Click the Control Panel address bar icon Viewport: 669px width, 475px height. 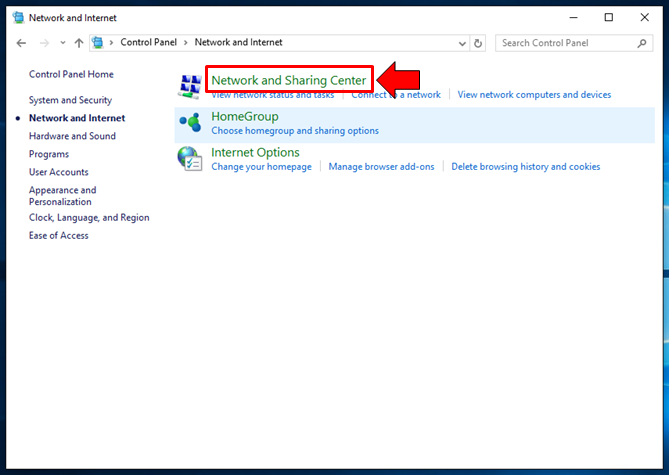pyautogui.click(x=99, y=43)
